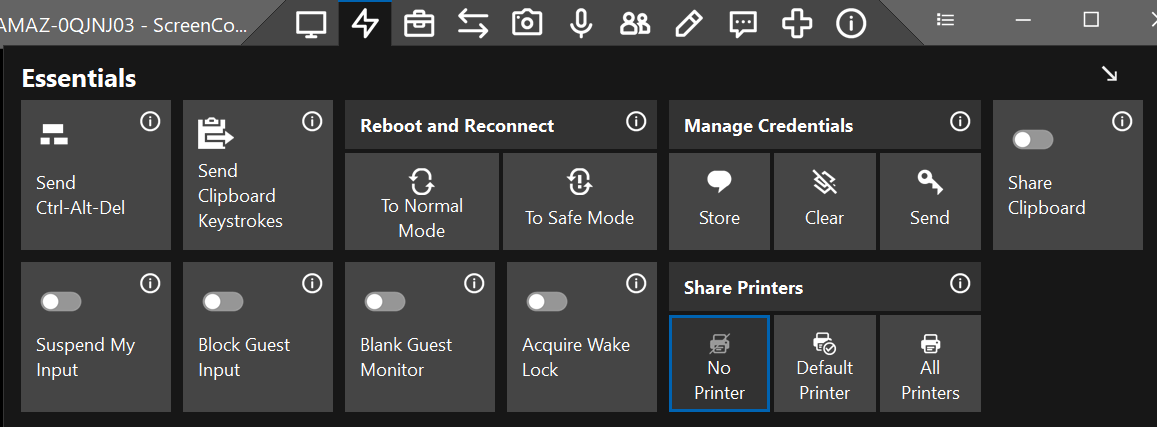Screen dimensions: 1157x427
Task: Click Clear credentials button
Action: click(x=825, y=201)
